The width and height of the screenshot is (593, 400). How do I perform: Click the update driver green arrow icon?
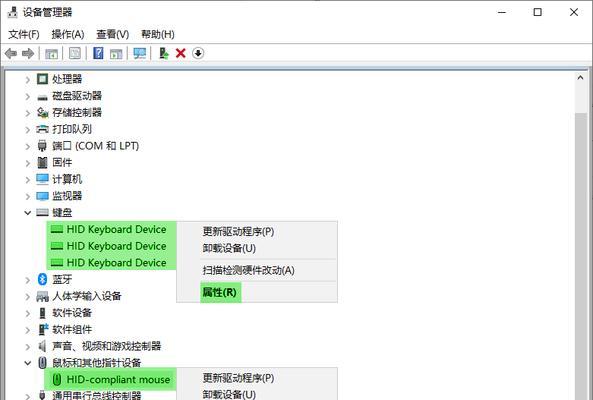(164, 53)
